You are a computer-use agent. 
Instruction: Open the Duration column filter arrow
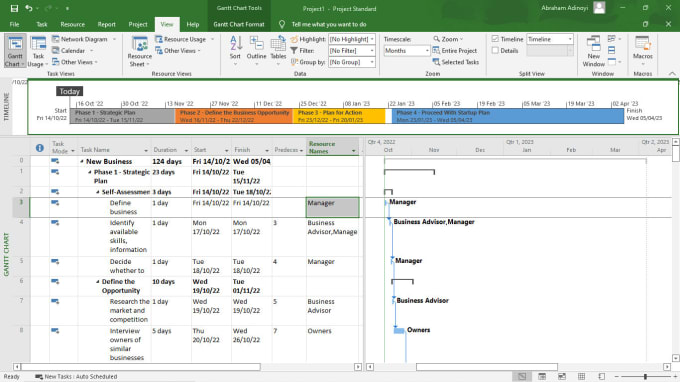point(186,150)
